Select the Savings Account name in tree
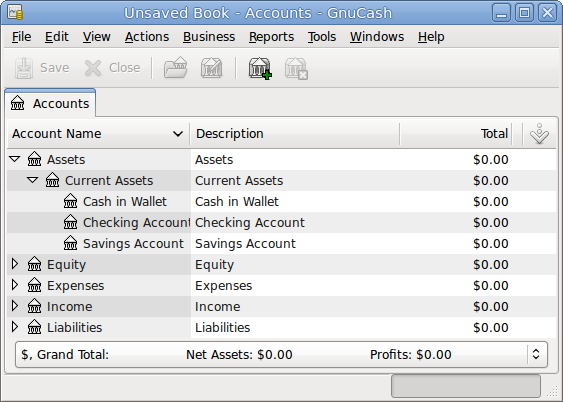 (x=133, y=244)
